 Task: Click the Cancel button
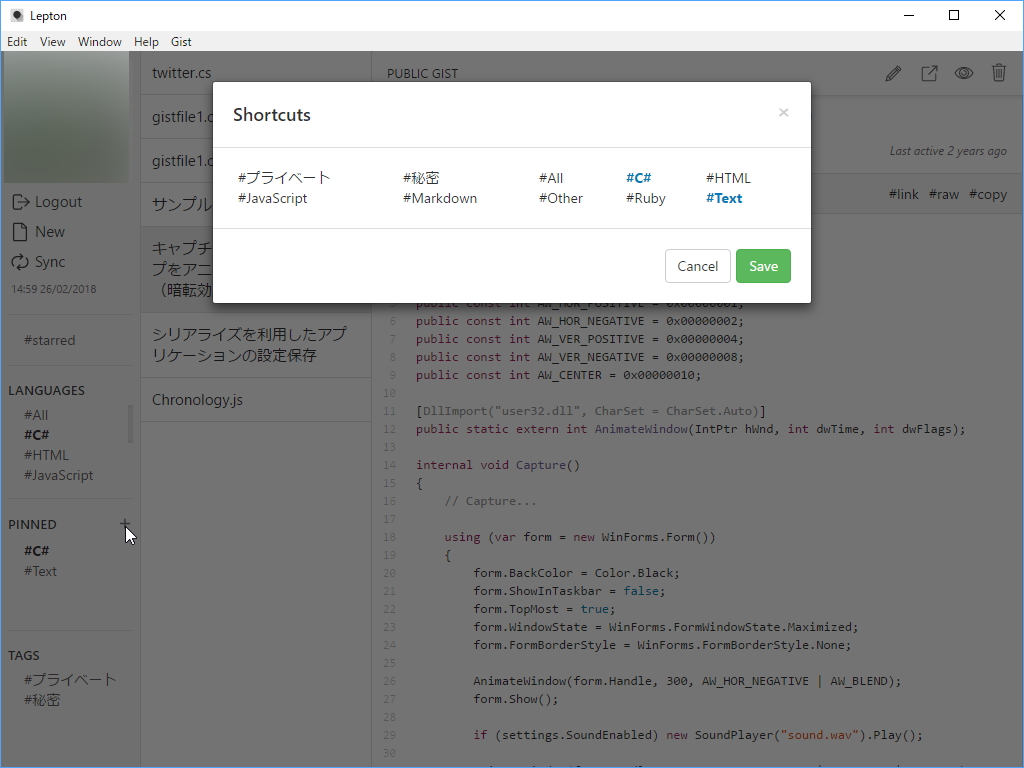[697, 266]
